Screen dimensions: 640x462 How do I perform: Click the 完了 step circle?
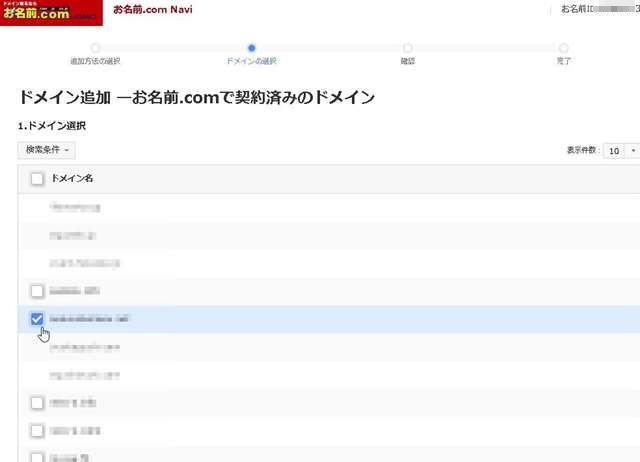point(564,47)
